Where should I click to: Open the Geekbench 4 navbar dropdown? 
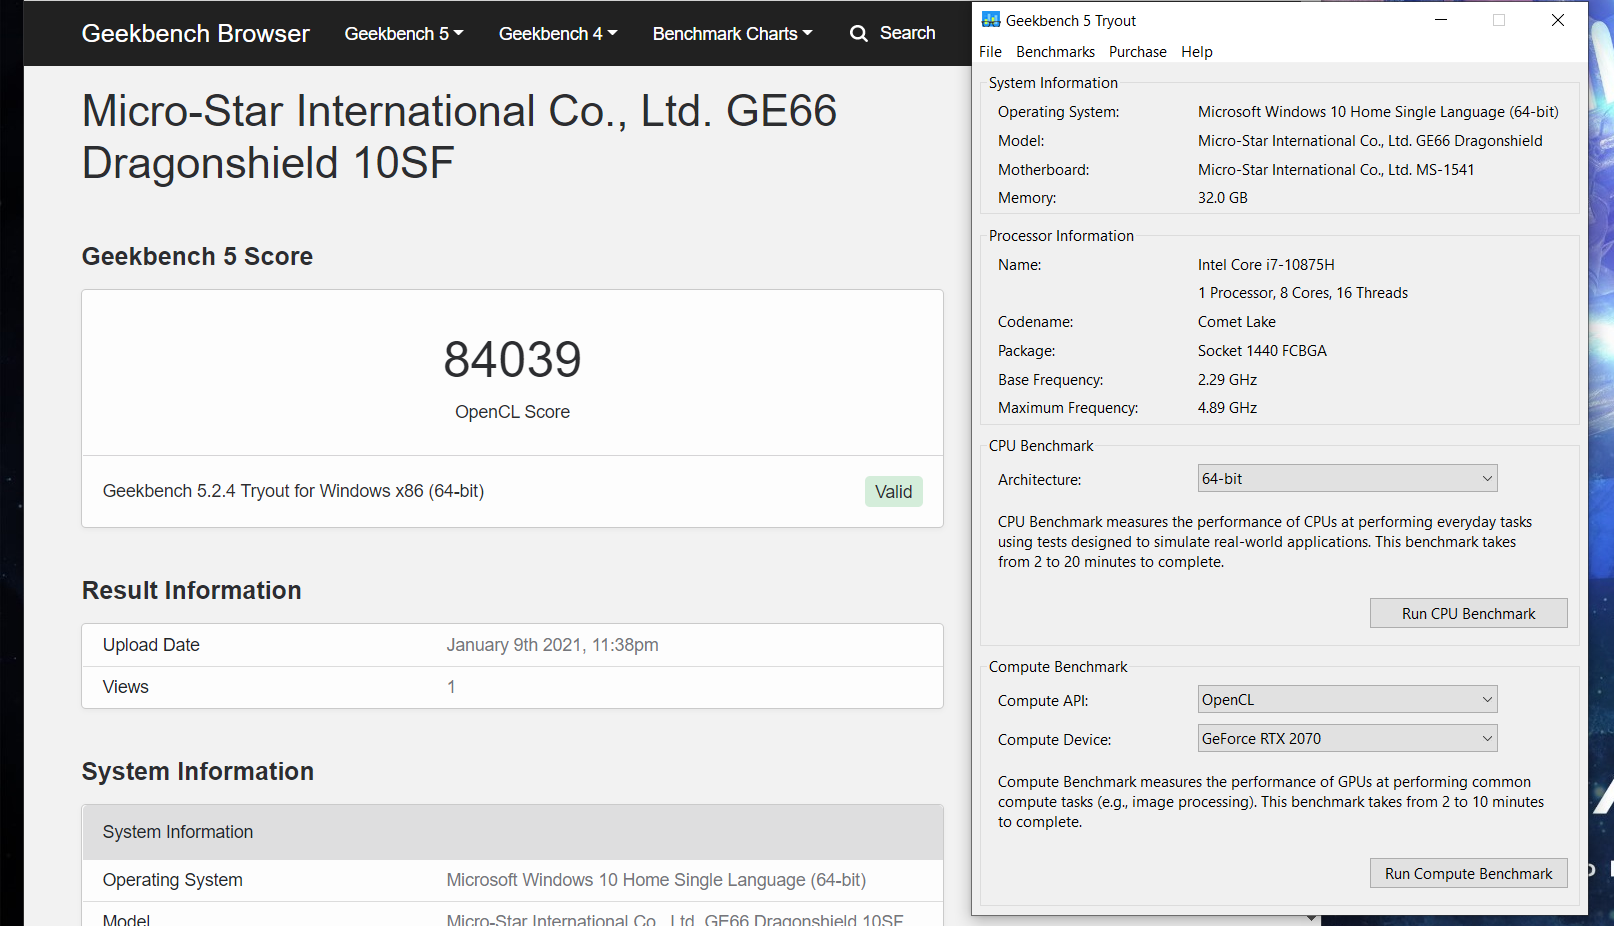pyautogui.click(x=558, y=33)
